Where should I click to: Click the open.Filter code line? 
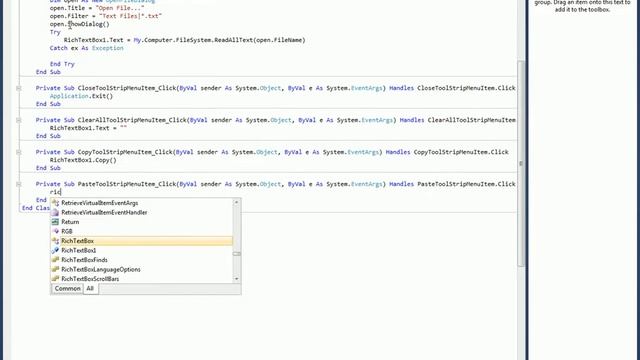tap(106, 16)
